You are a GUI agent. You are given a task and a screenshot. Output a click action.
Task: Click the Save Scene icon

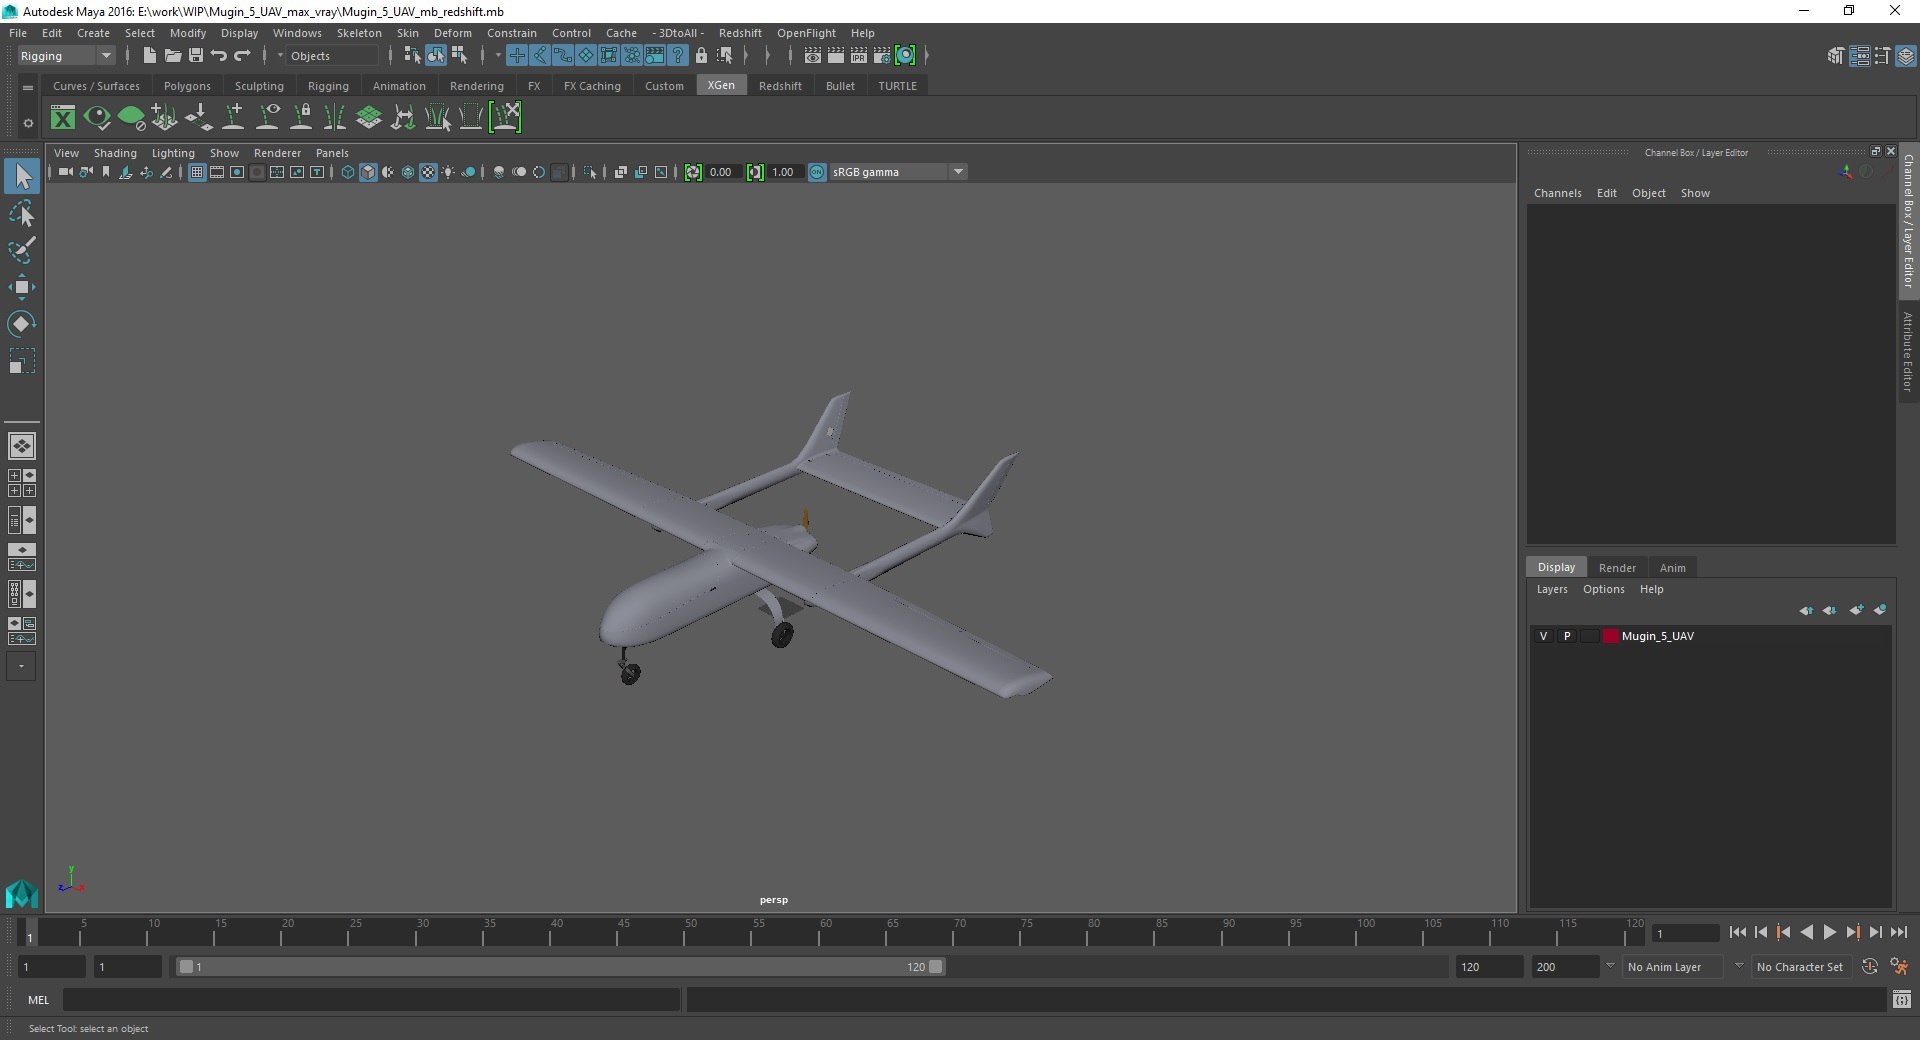point(196,56)
